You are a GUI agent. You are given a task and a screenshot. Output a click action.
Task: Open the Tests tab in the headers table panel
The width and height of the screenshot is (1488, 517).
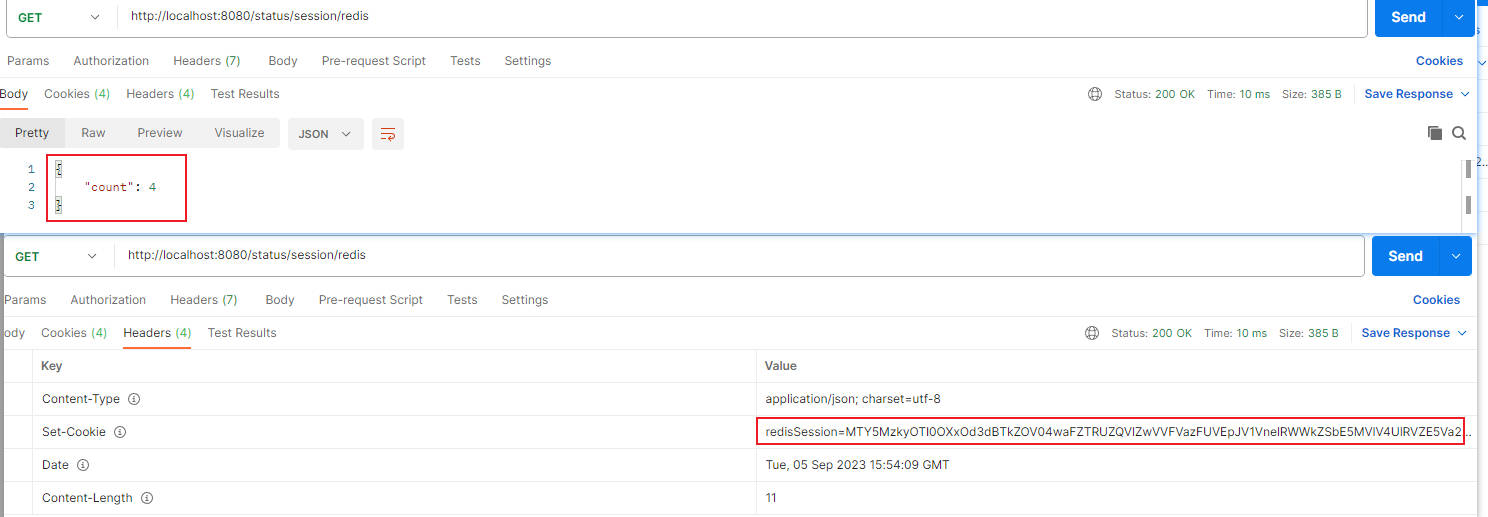(x=462, y=300)
